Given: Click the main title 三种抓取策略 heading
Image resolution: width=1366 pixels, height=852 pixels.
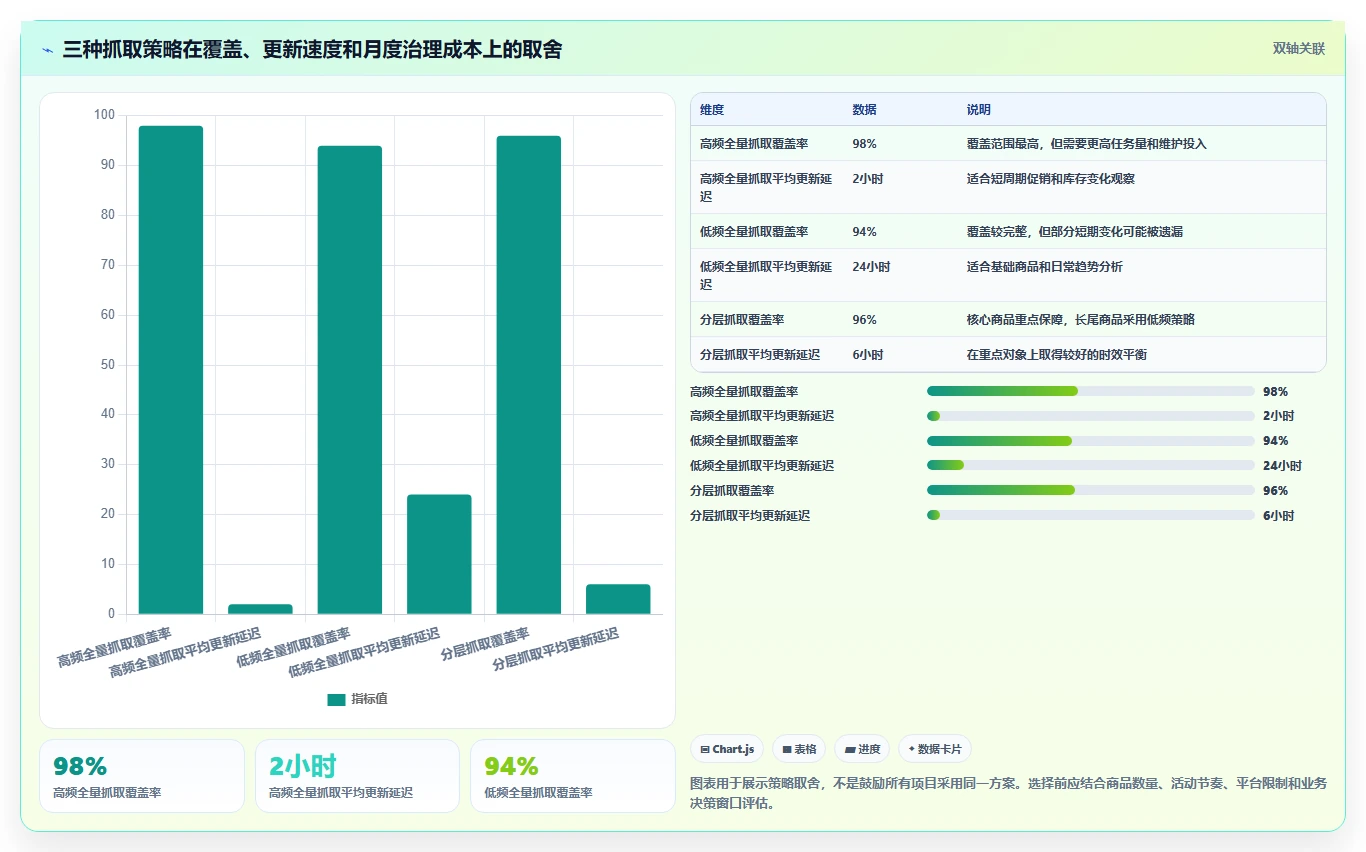Looking at the screenshot, I should click(312, 49).
